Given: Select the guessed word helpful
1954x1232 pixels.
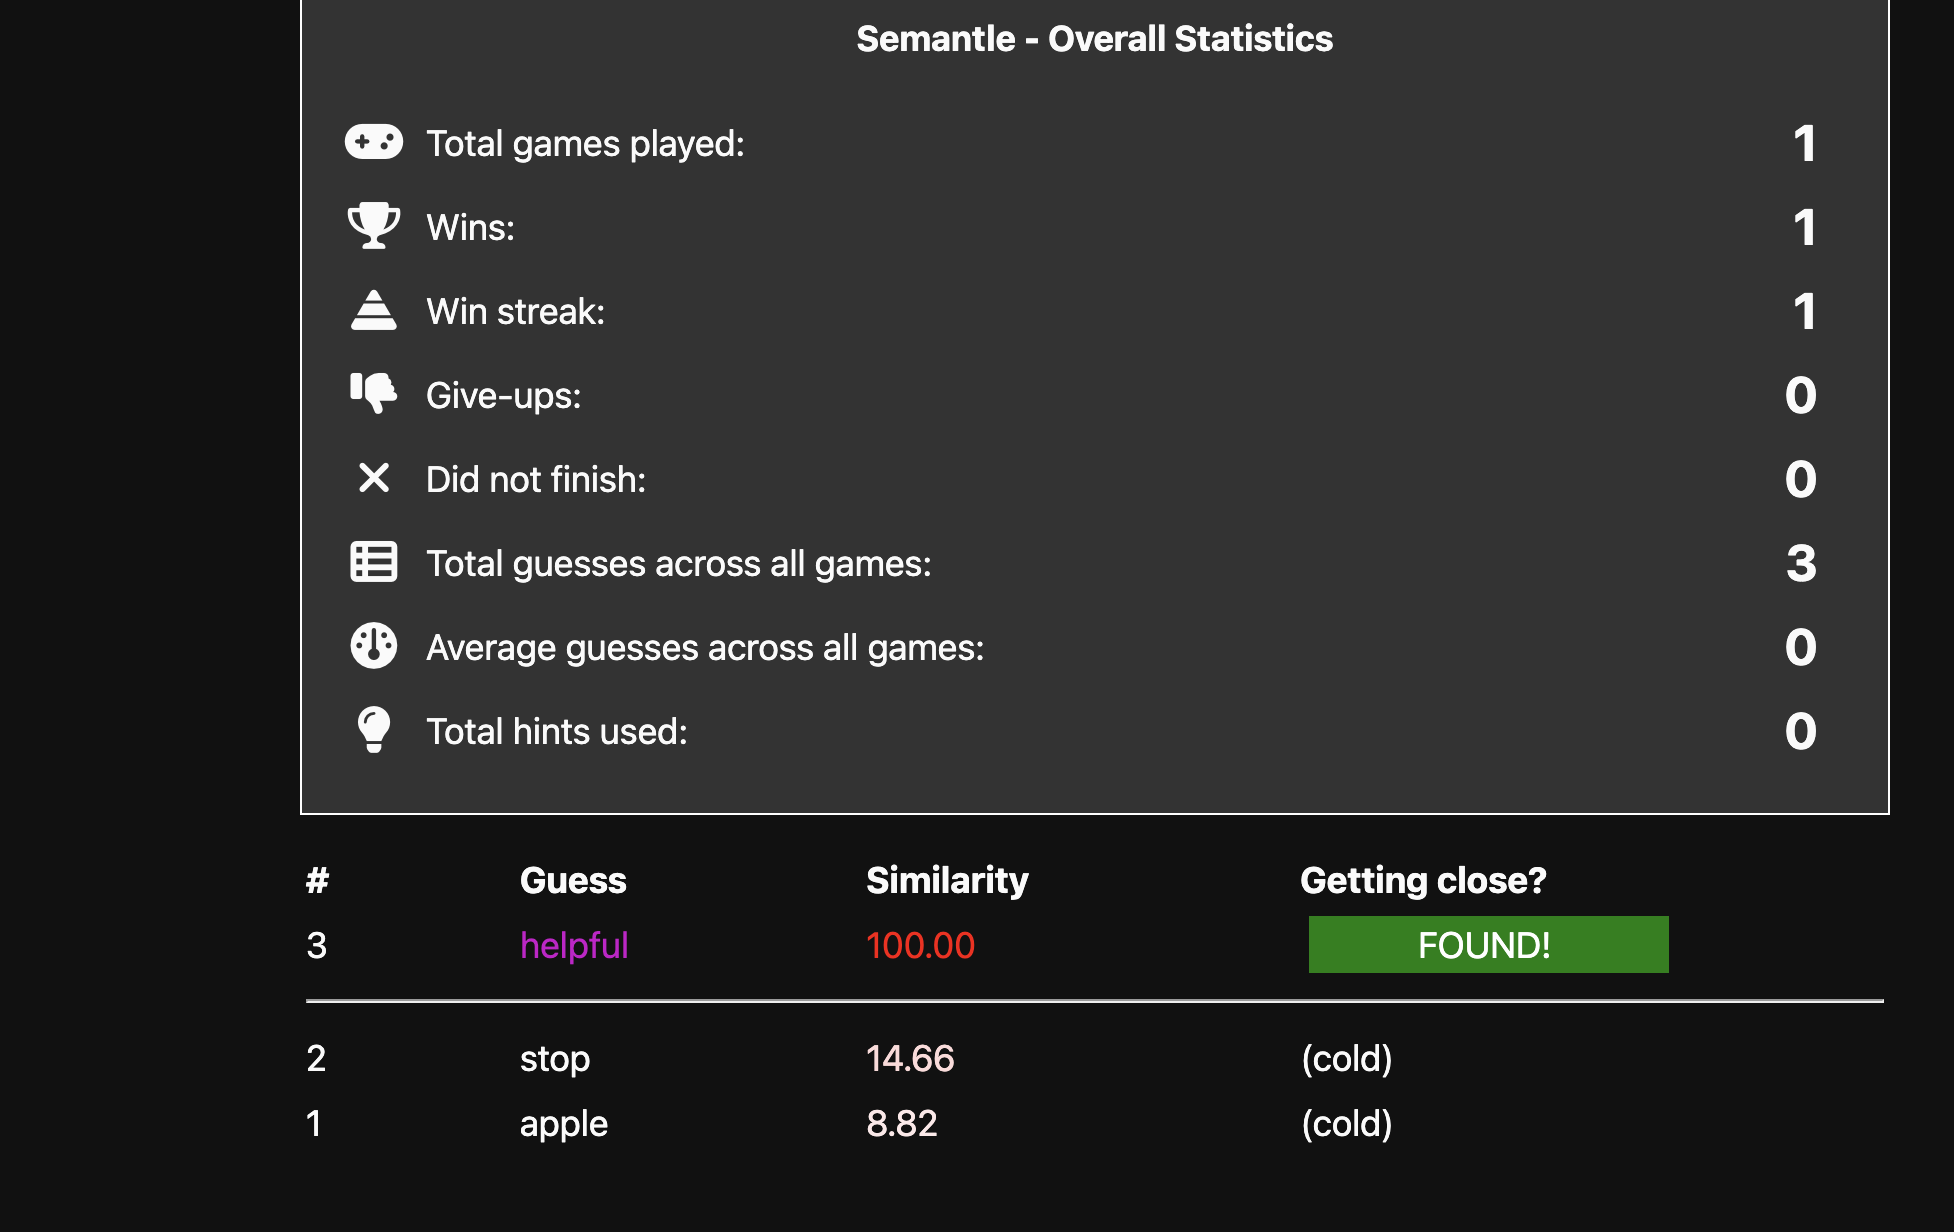Looking at the screenshot, I should pyautogui.click(x=574, y=946).
